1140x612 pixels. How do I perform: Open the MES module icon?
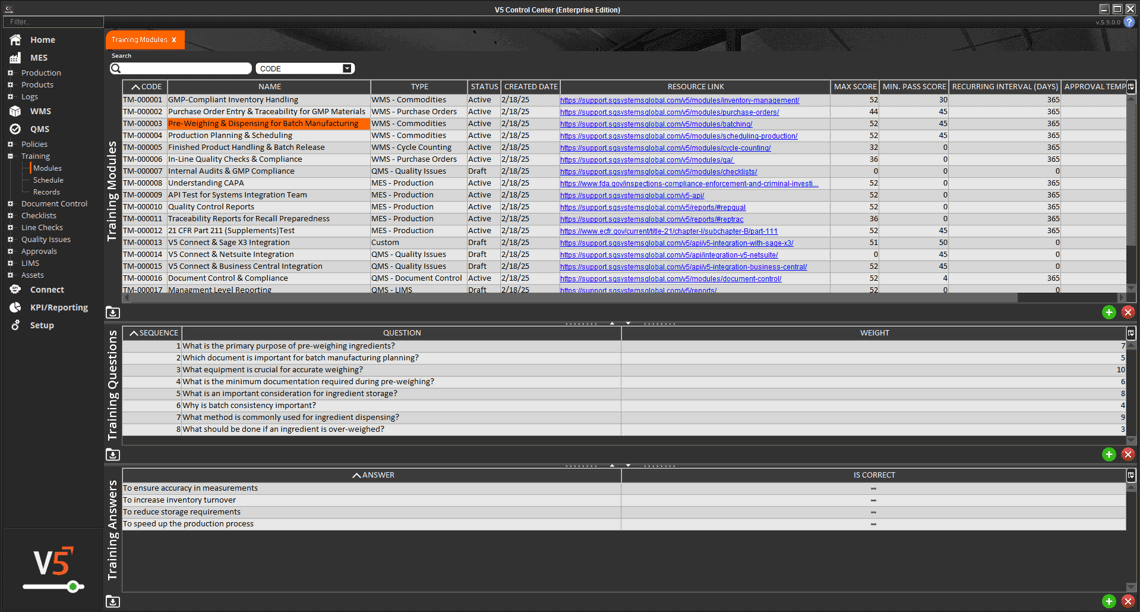pyautogui.click(x=15, y=57)
